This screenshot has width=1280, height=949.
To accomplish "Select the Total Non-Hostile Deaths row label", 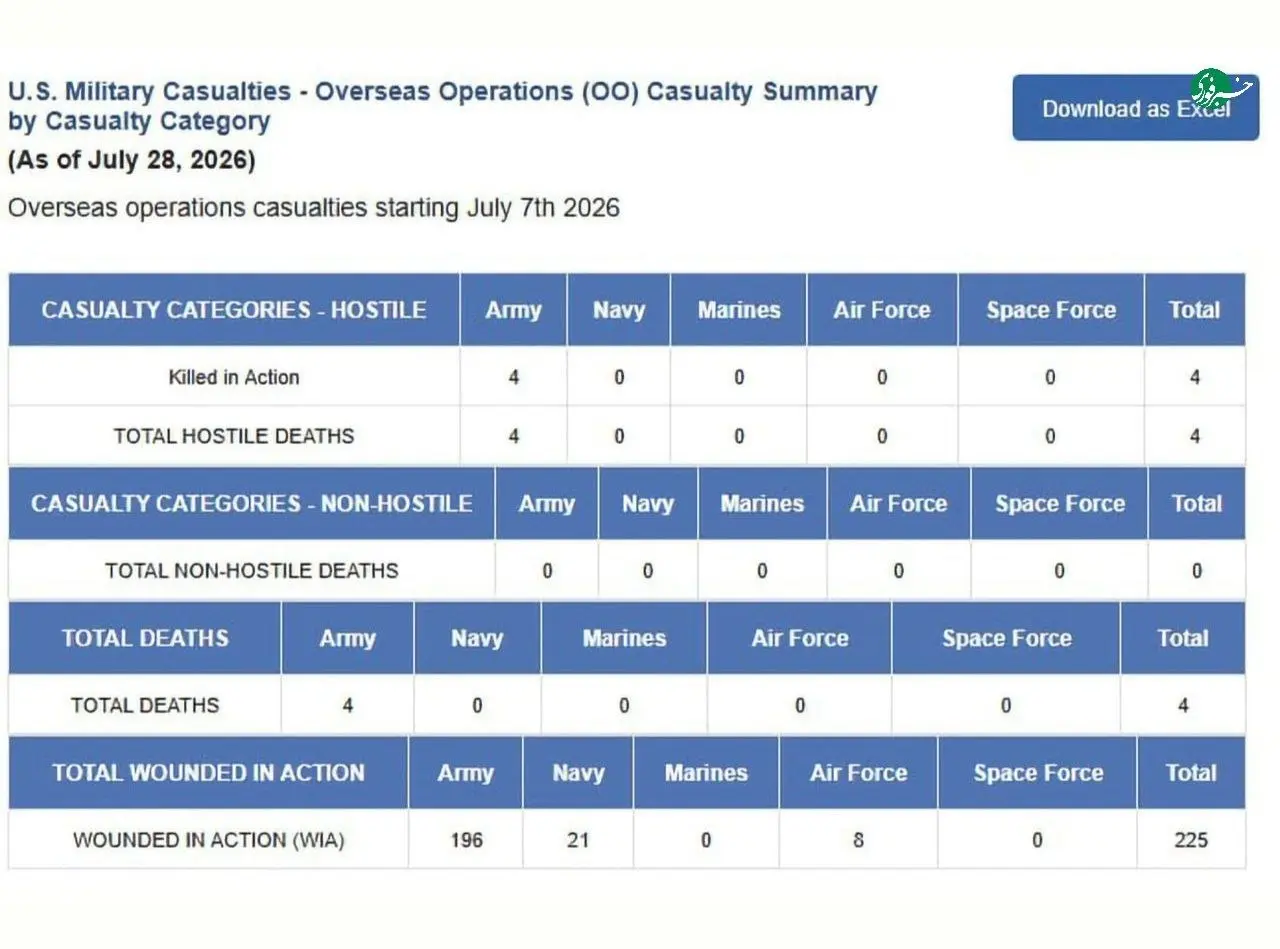I will 252,571.
